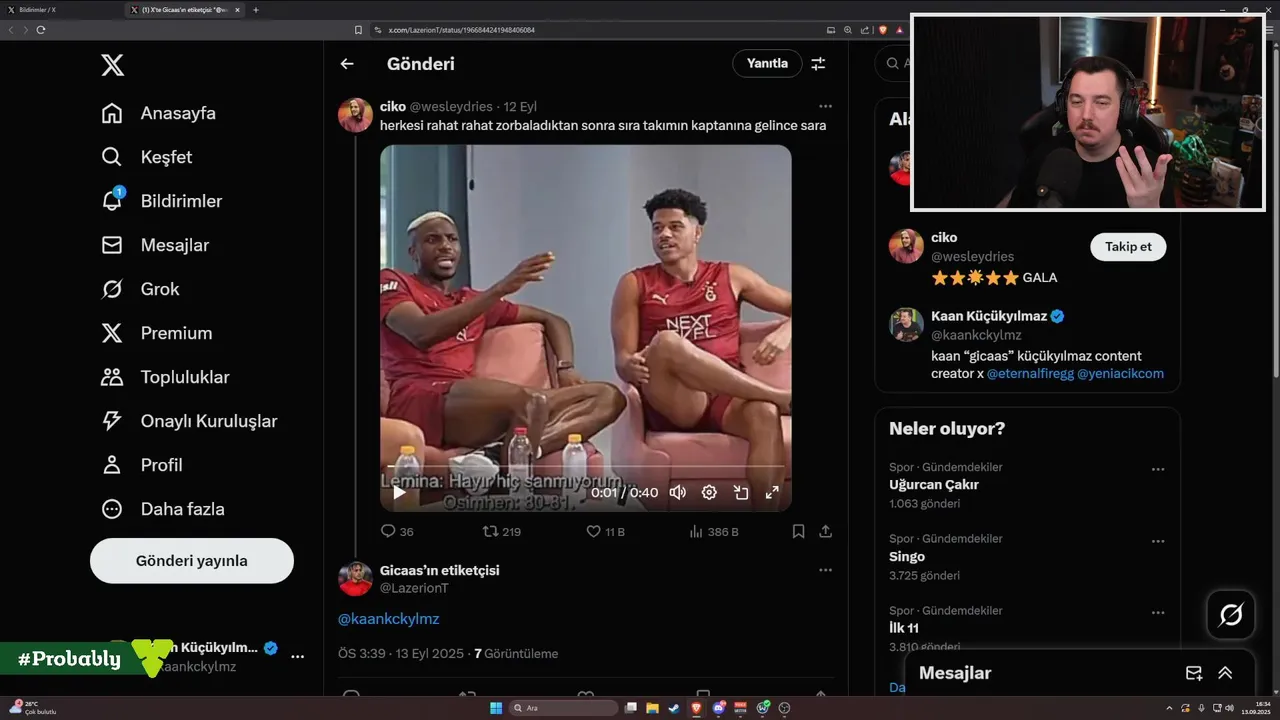Bookmark ciko's post
Screen dimensions: 1280x720
coord(798,532)
